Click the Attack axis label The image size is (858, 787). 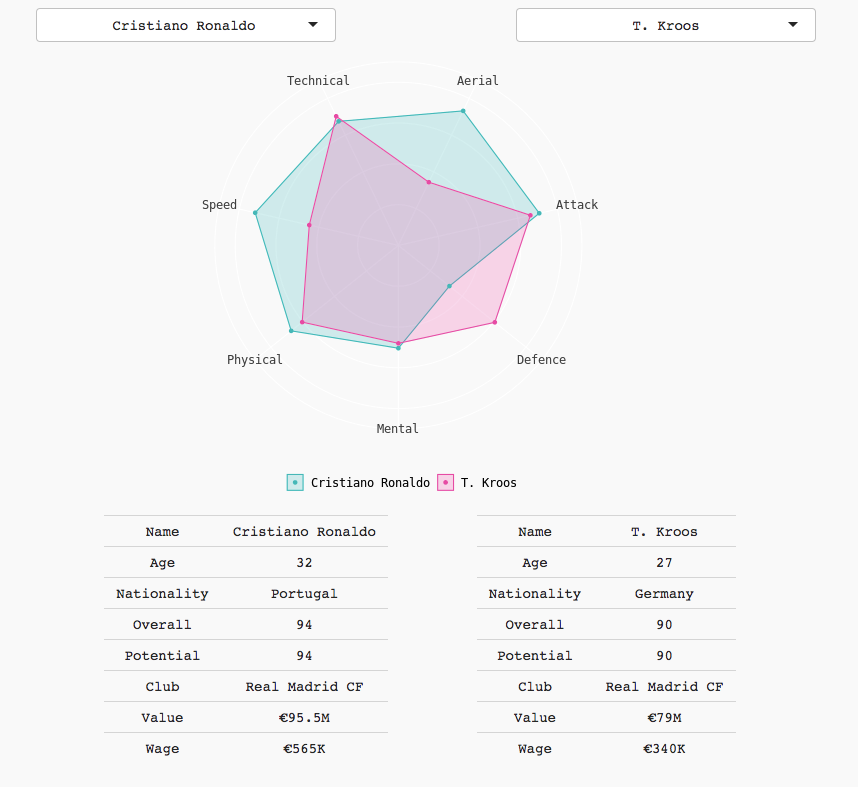point(577,204)
